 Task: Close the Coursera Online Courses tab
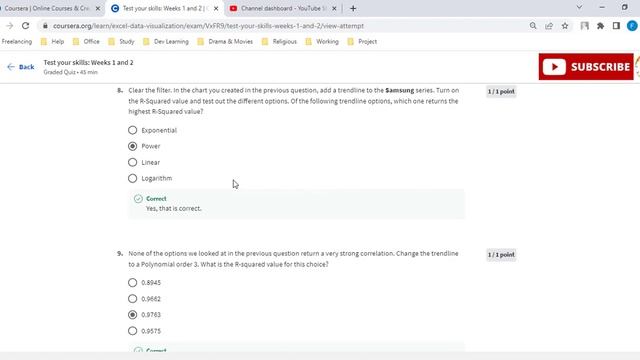coord(98,8)
